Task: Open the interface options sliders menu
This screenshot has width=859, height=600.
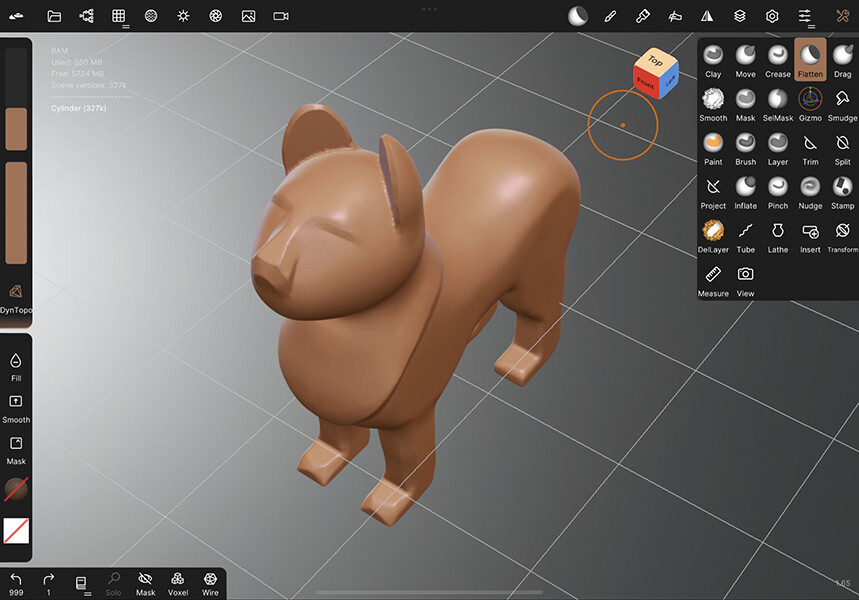Action: pos(805,16)
